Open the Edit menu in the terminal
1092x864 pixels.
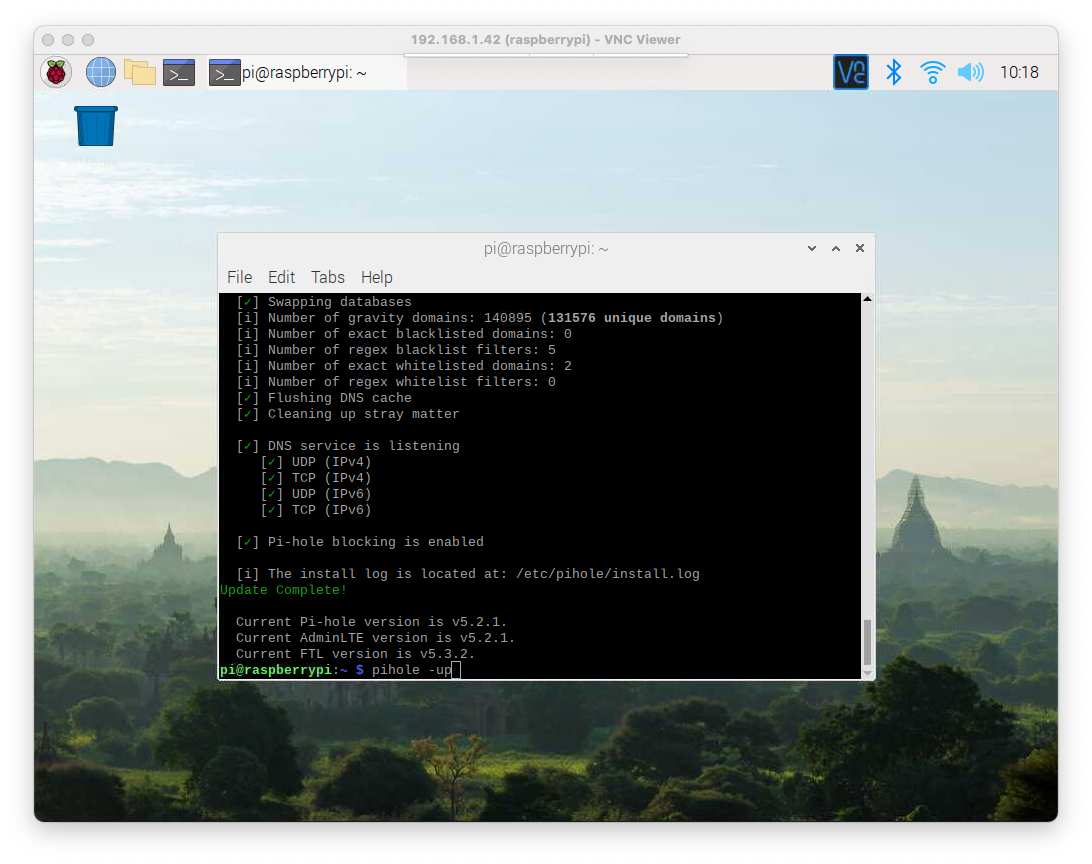coord(281,277)
